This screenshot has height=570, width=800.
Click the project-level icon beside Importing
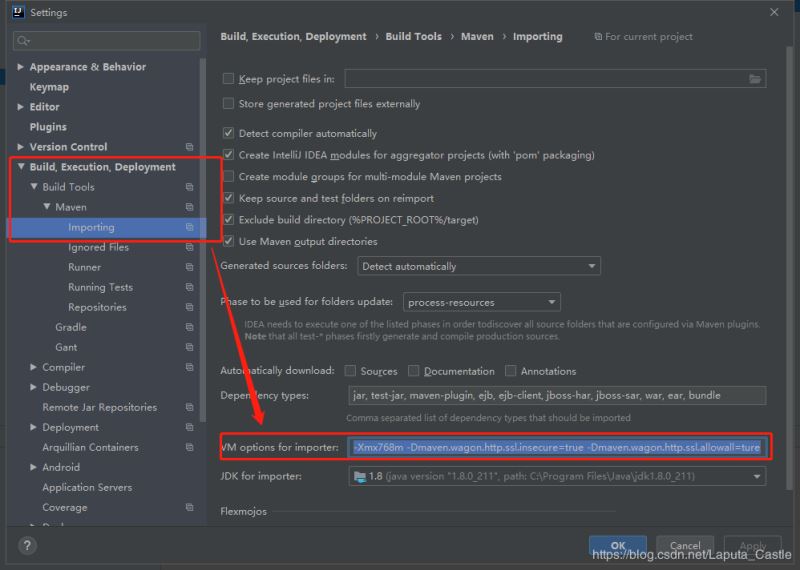(189, 227)
